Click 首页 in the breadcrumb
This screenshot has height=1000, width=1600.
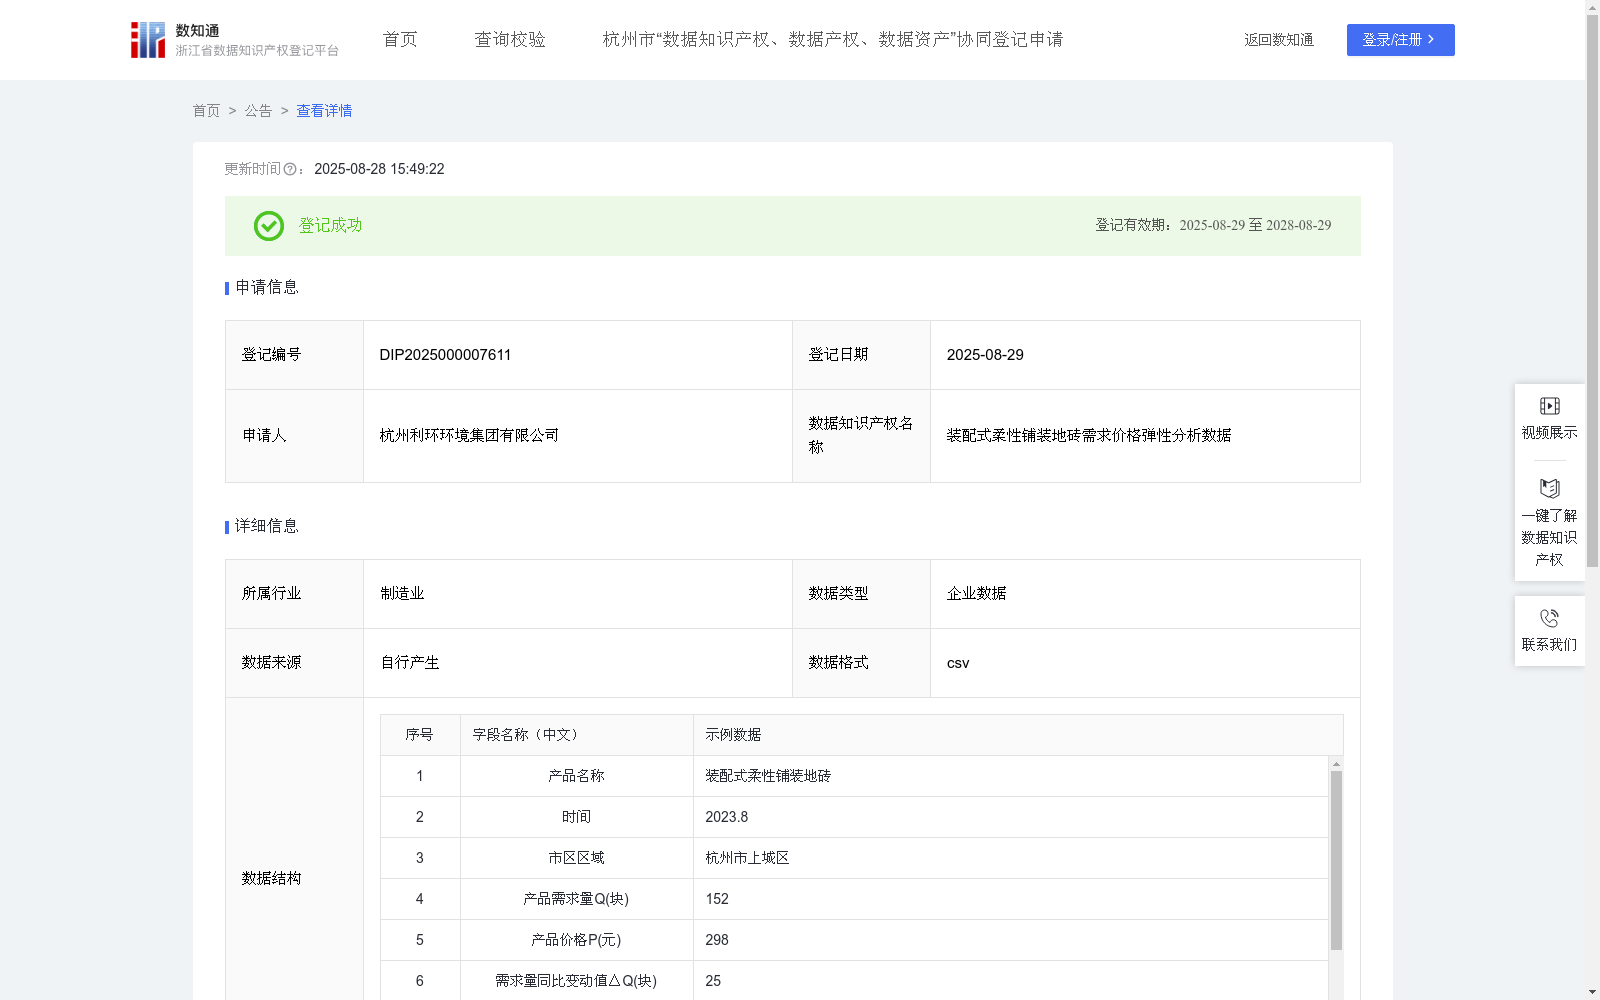pos(206,111)
